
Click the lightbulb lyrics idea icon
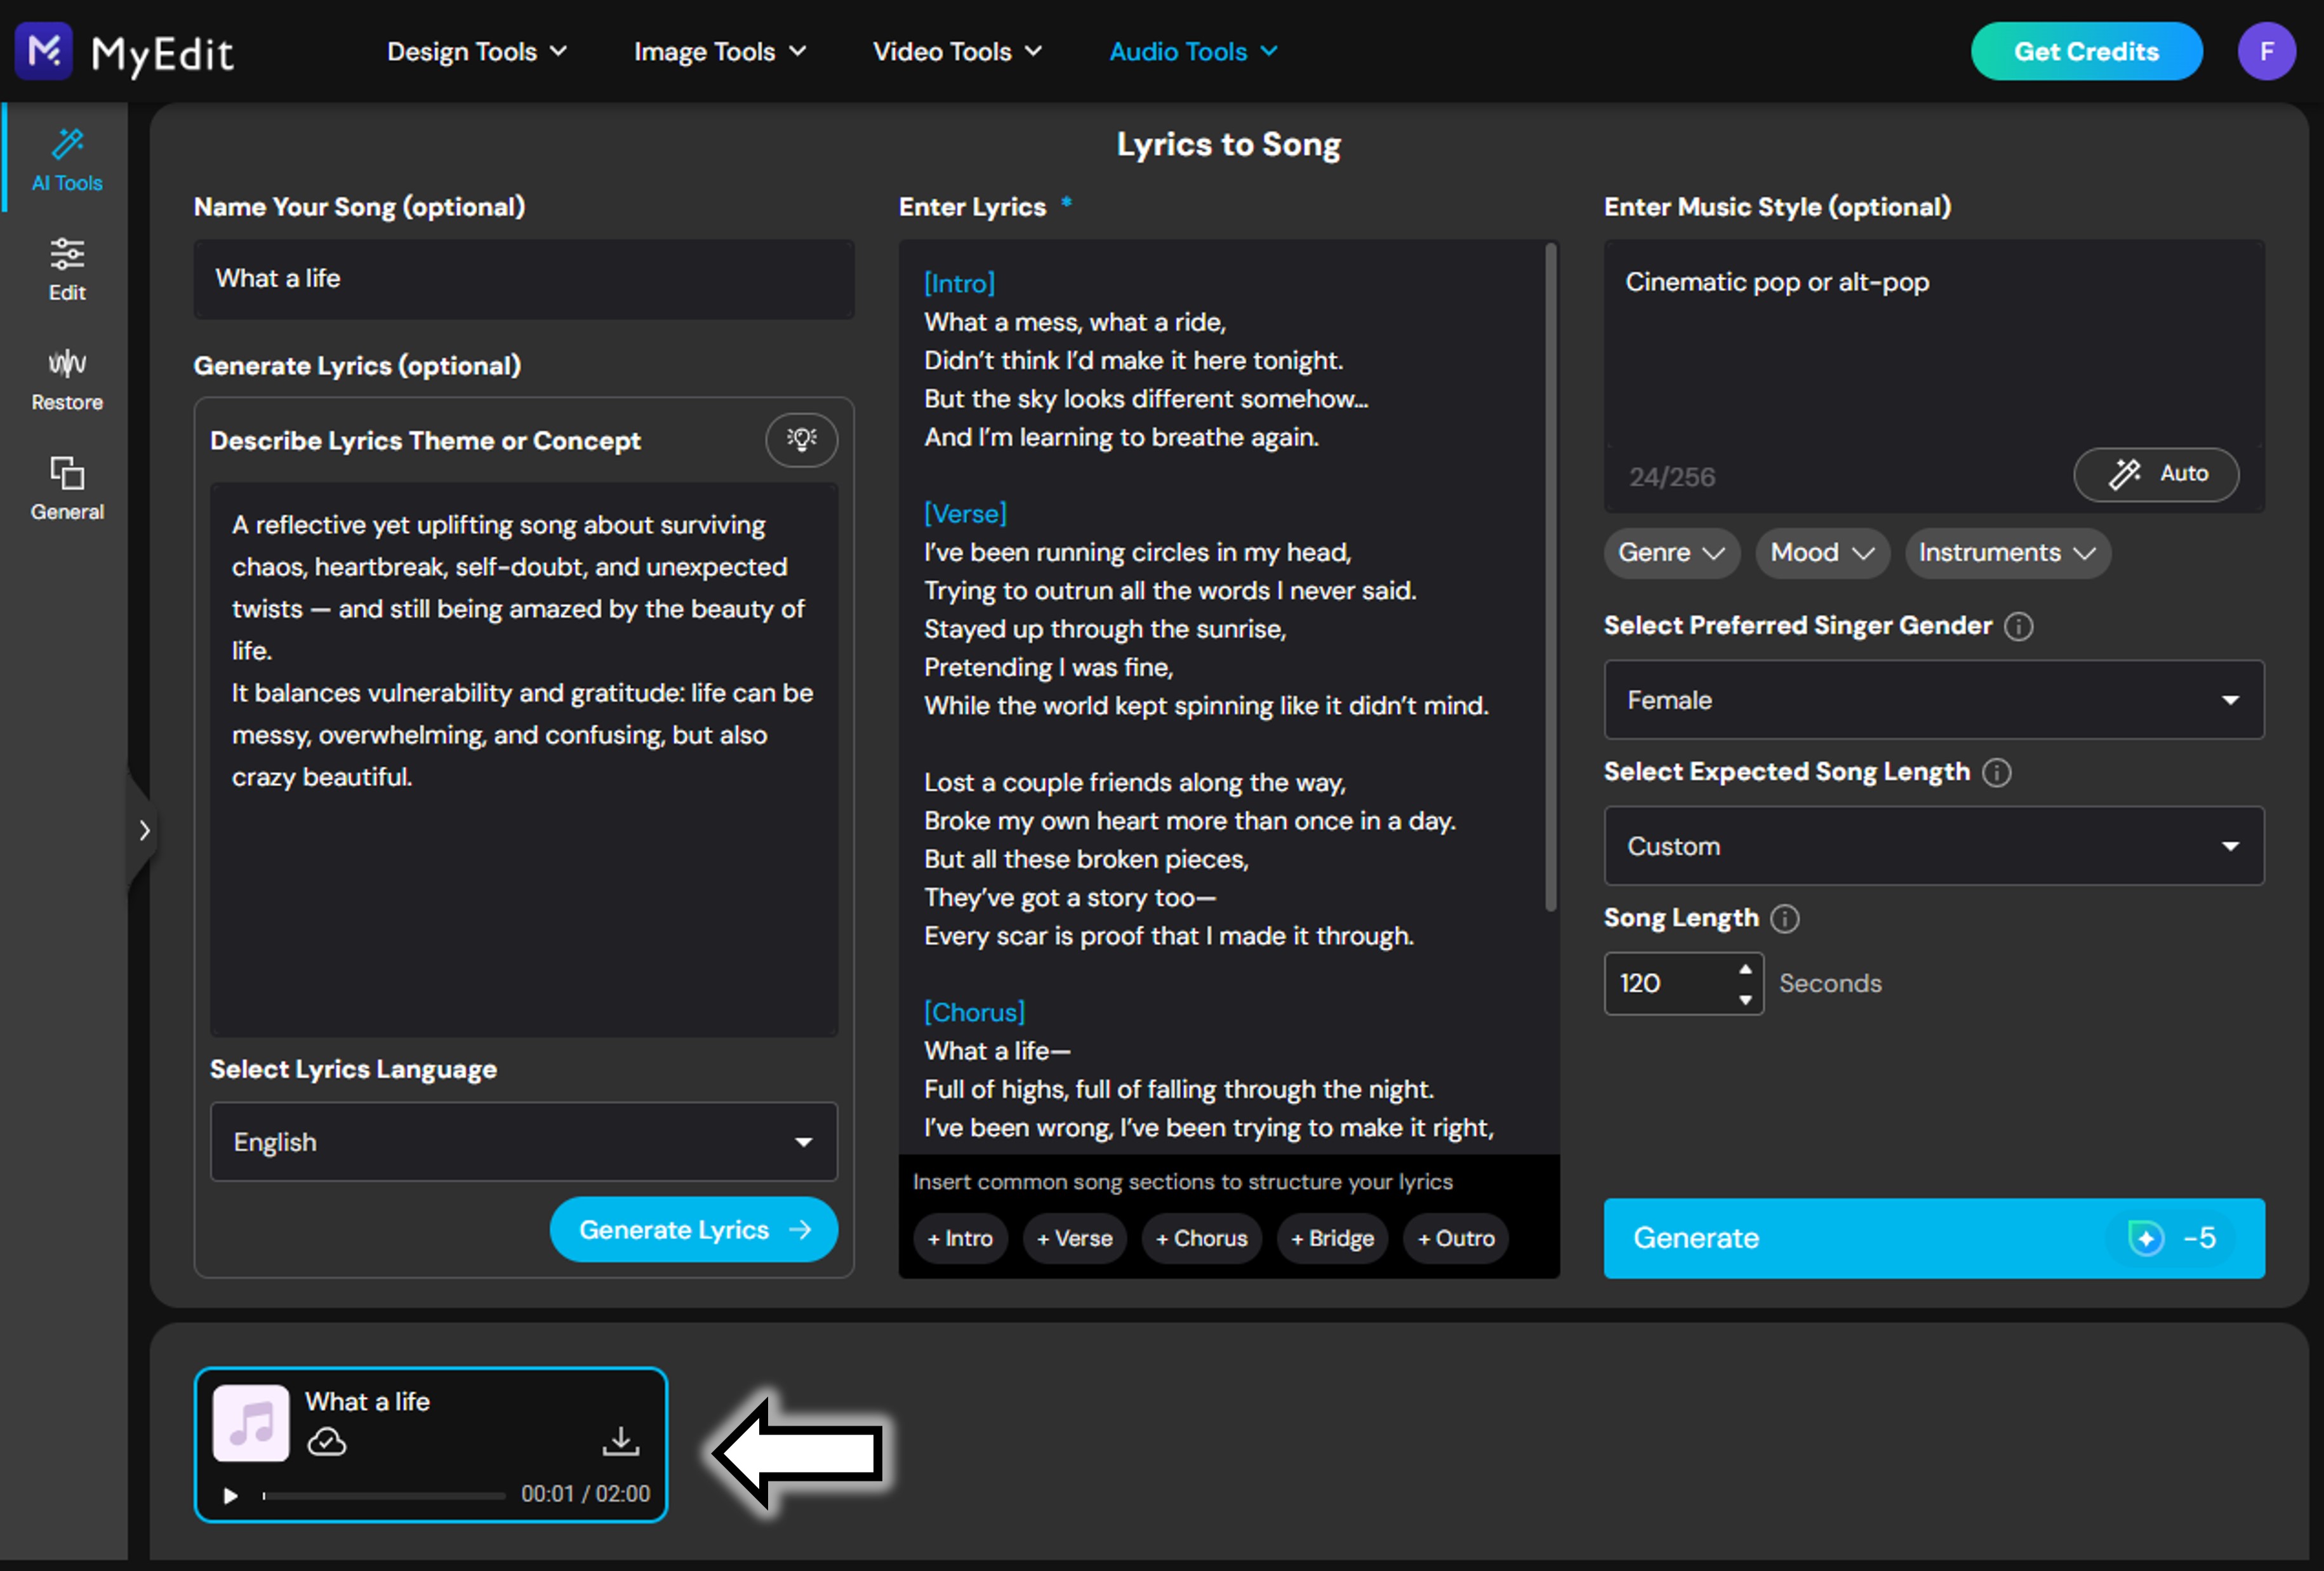(x=801, y=439)
